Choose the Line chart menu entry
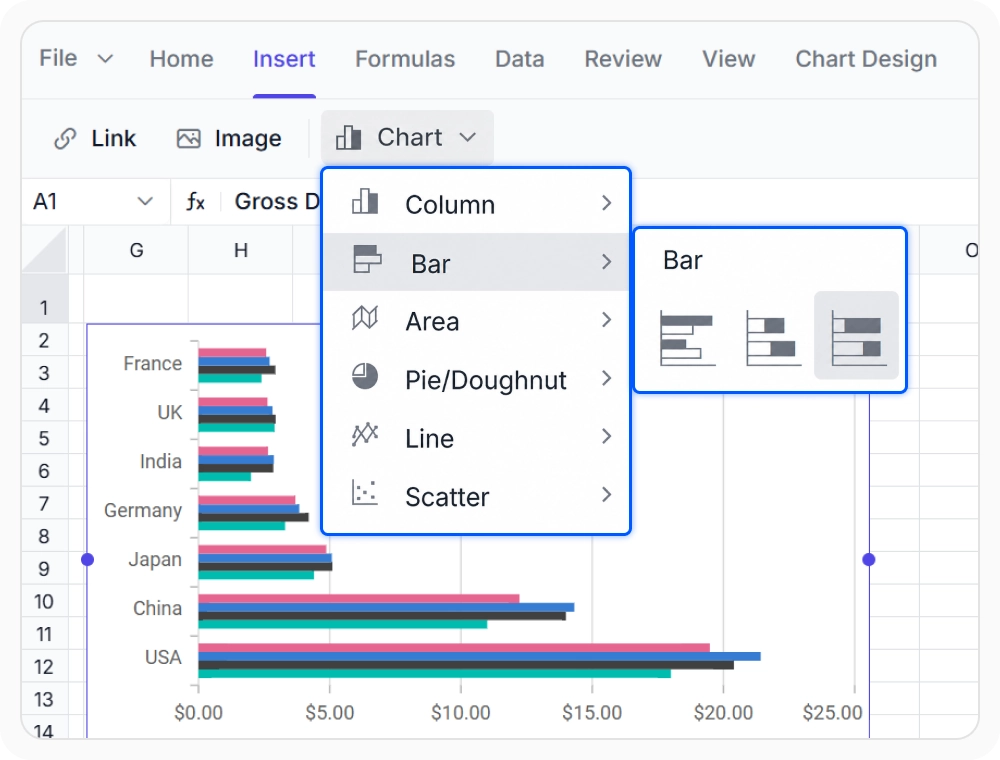Viewport: 1000px width, 760px height. pyautogui.click(x=476, y=438)
